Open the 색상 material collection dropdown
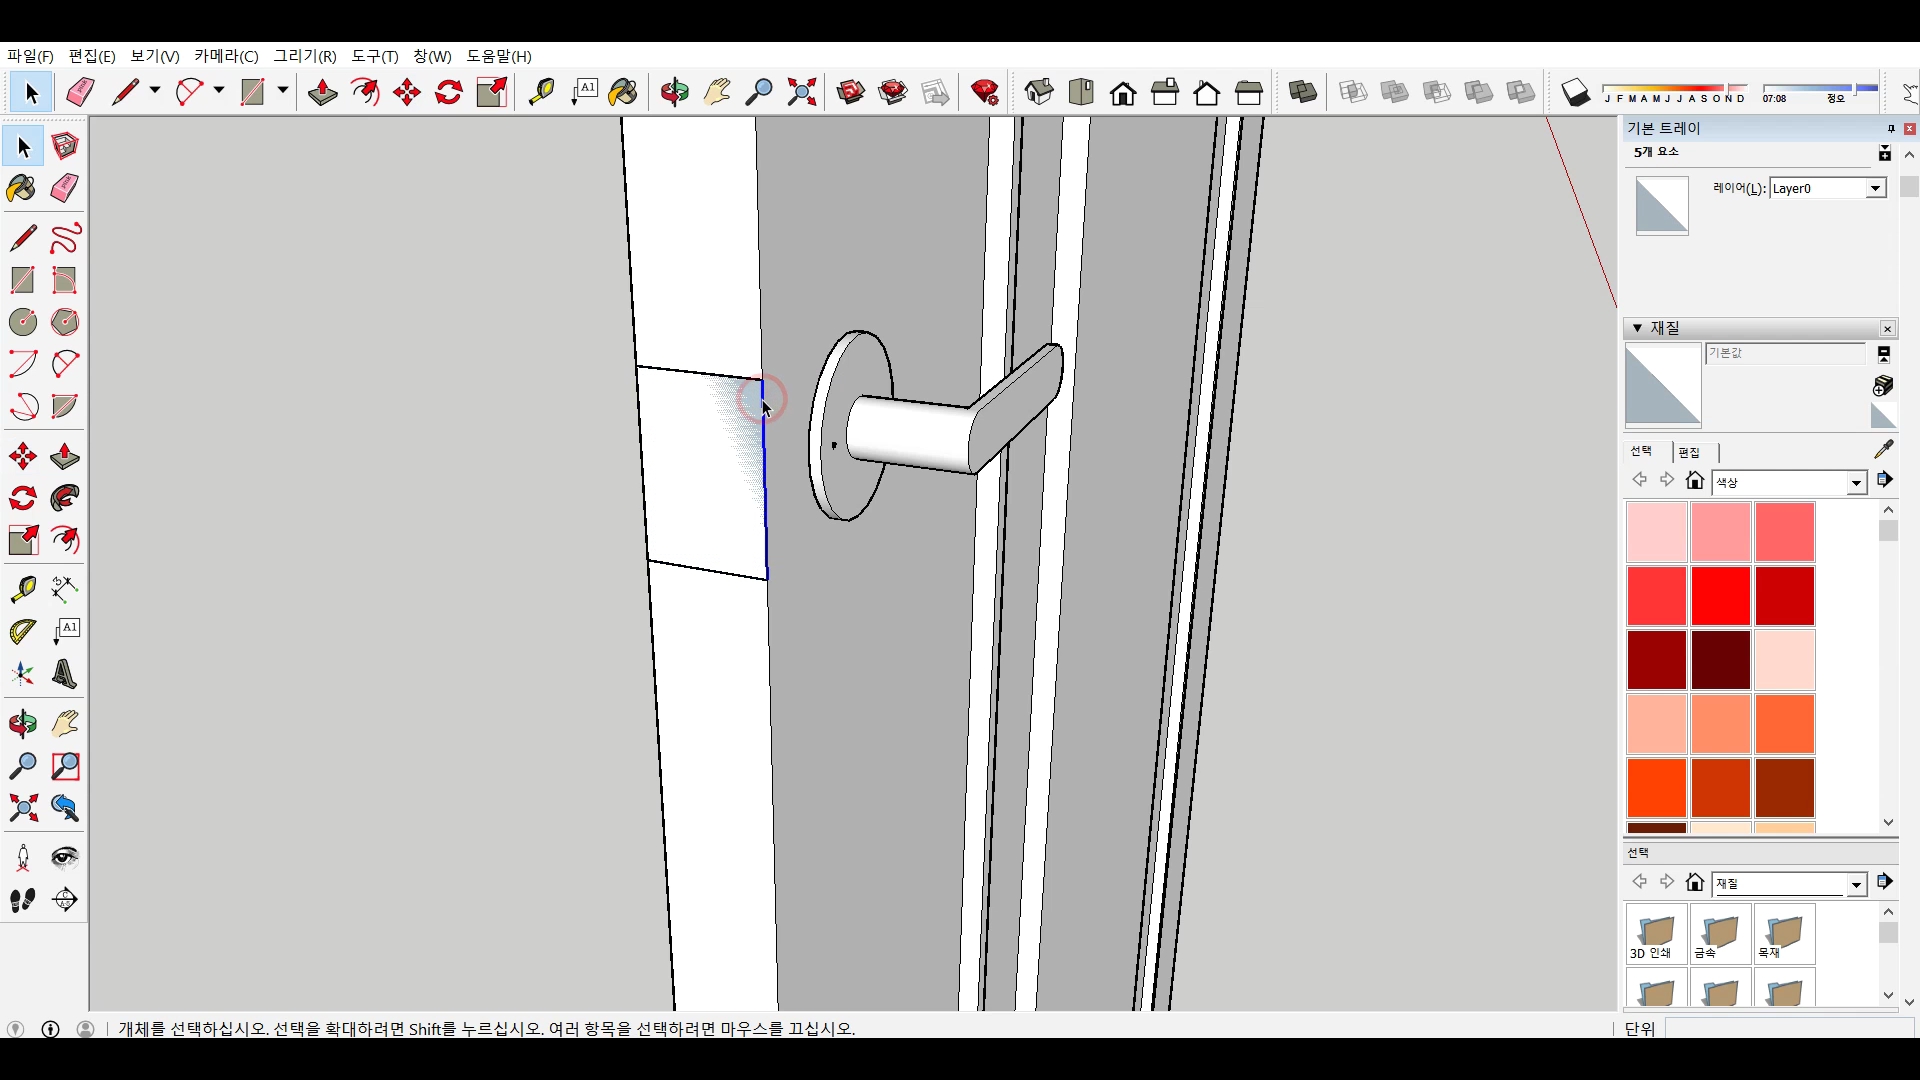The height and width of the screenshot is (1080, 1920). click(1856, 483)
